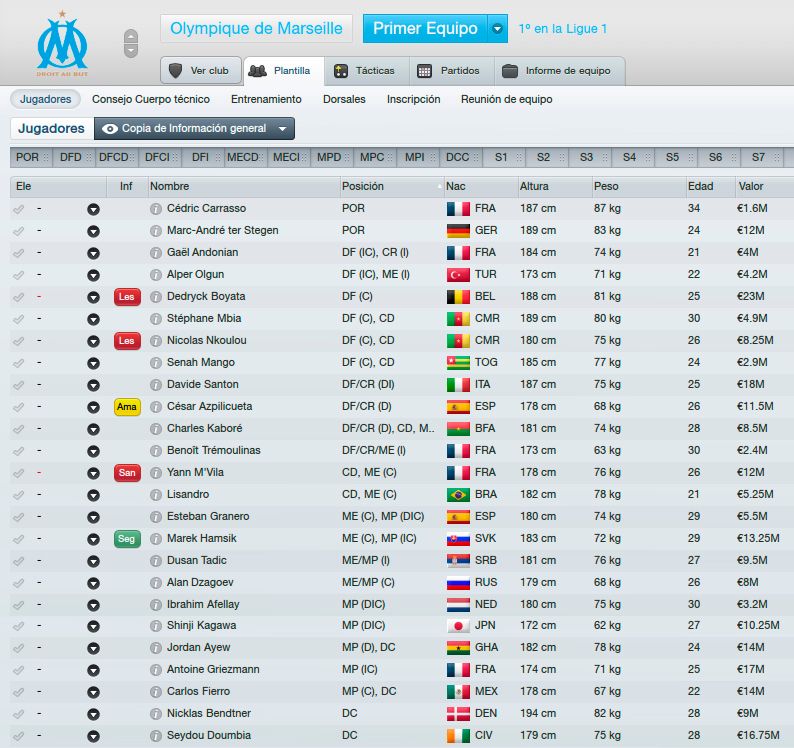The width and height of the screenshot is (794, 748).
Task: Open info icon next to Marek Hamsik
Action: click(156, 539)
